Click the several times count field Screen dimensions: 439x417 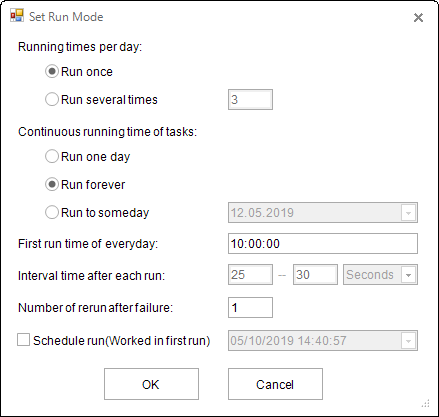(250, 99)
